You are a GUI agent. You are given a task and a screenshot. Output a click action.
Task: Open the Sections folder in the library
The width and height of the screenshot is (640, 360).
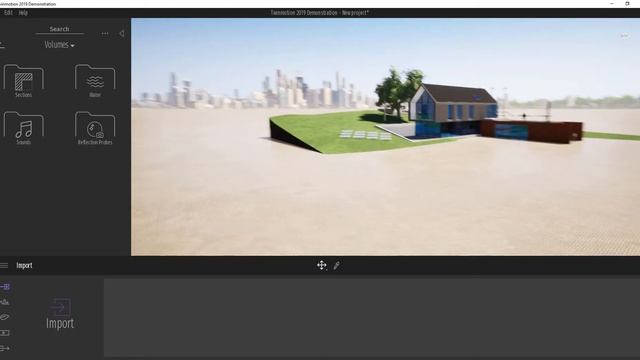tap(23, 81)
